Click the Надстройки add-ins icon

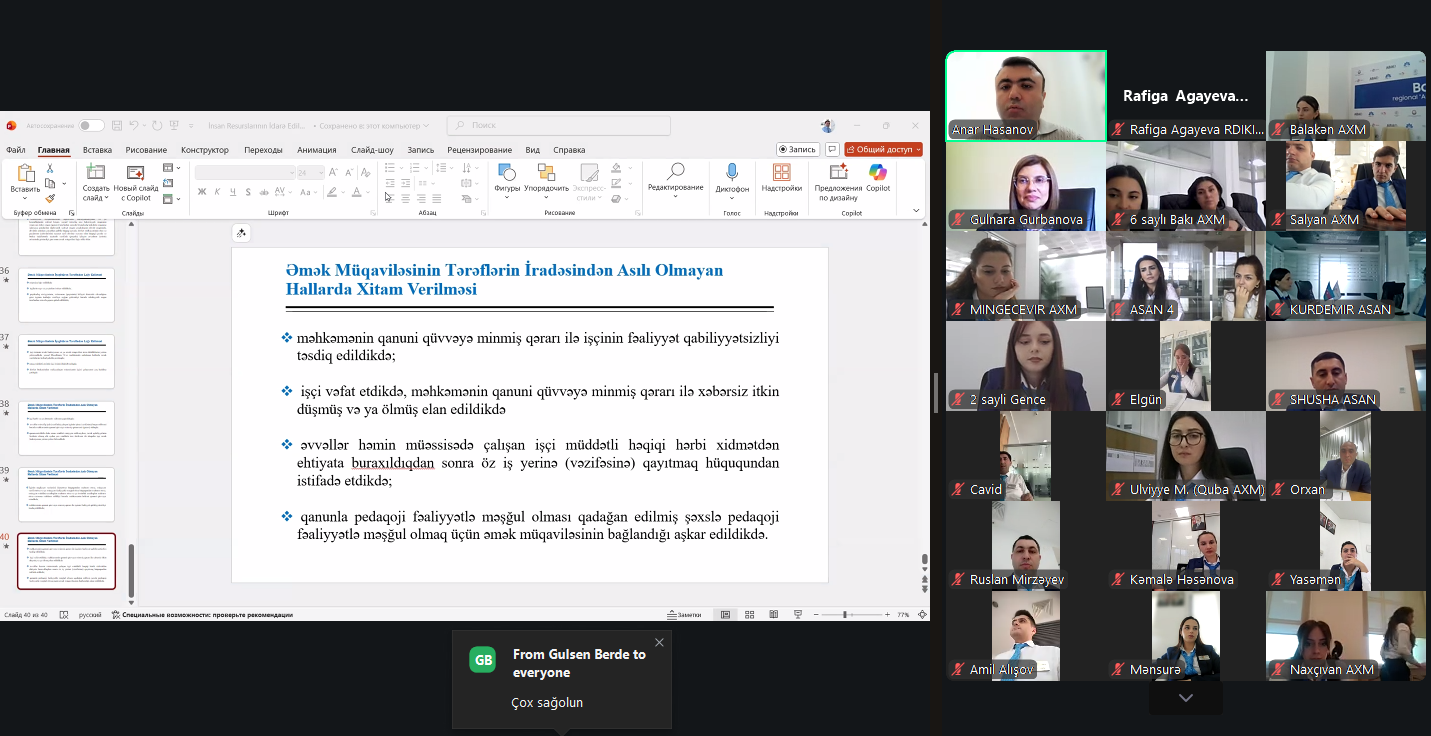pos(781,174)
